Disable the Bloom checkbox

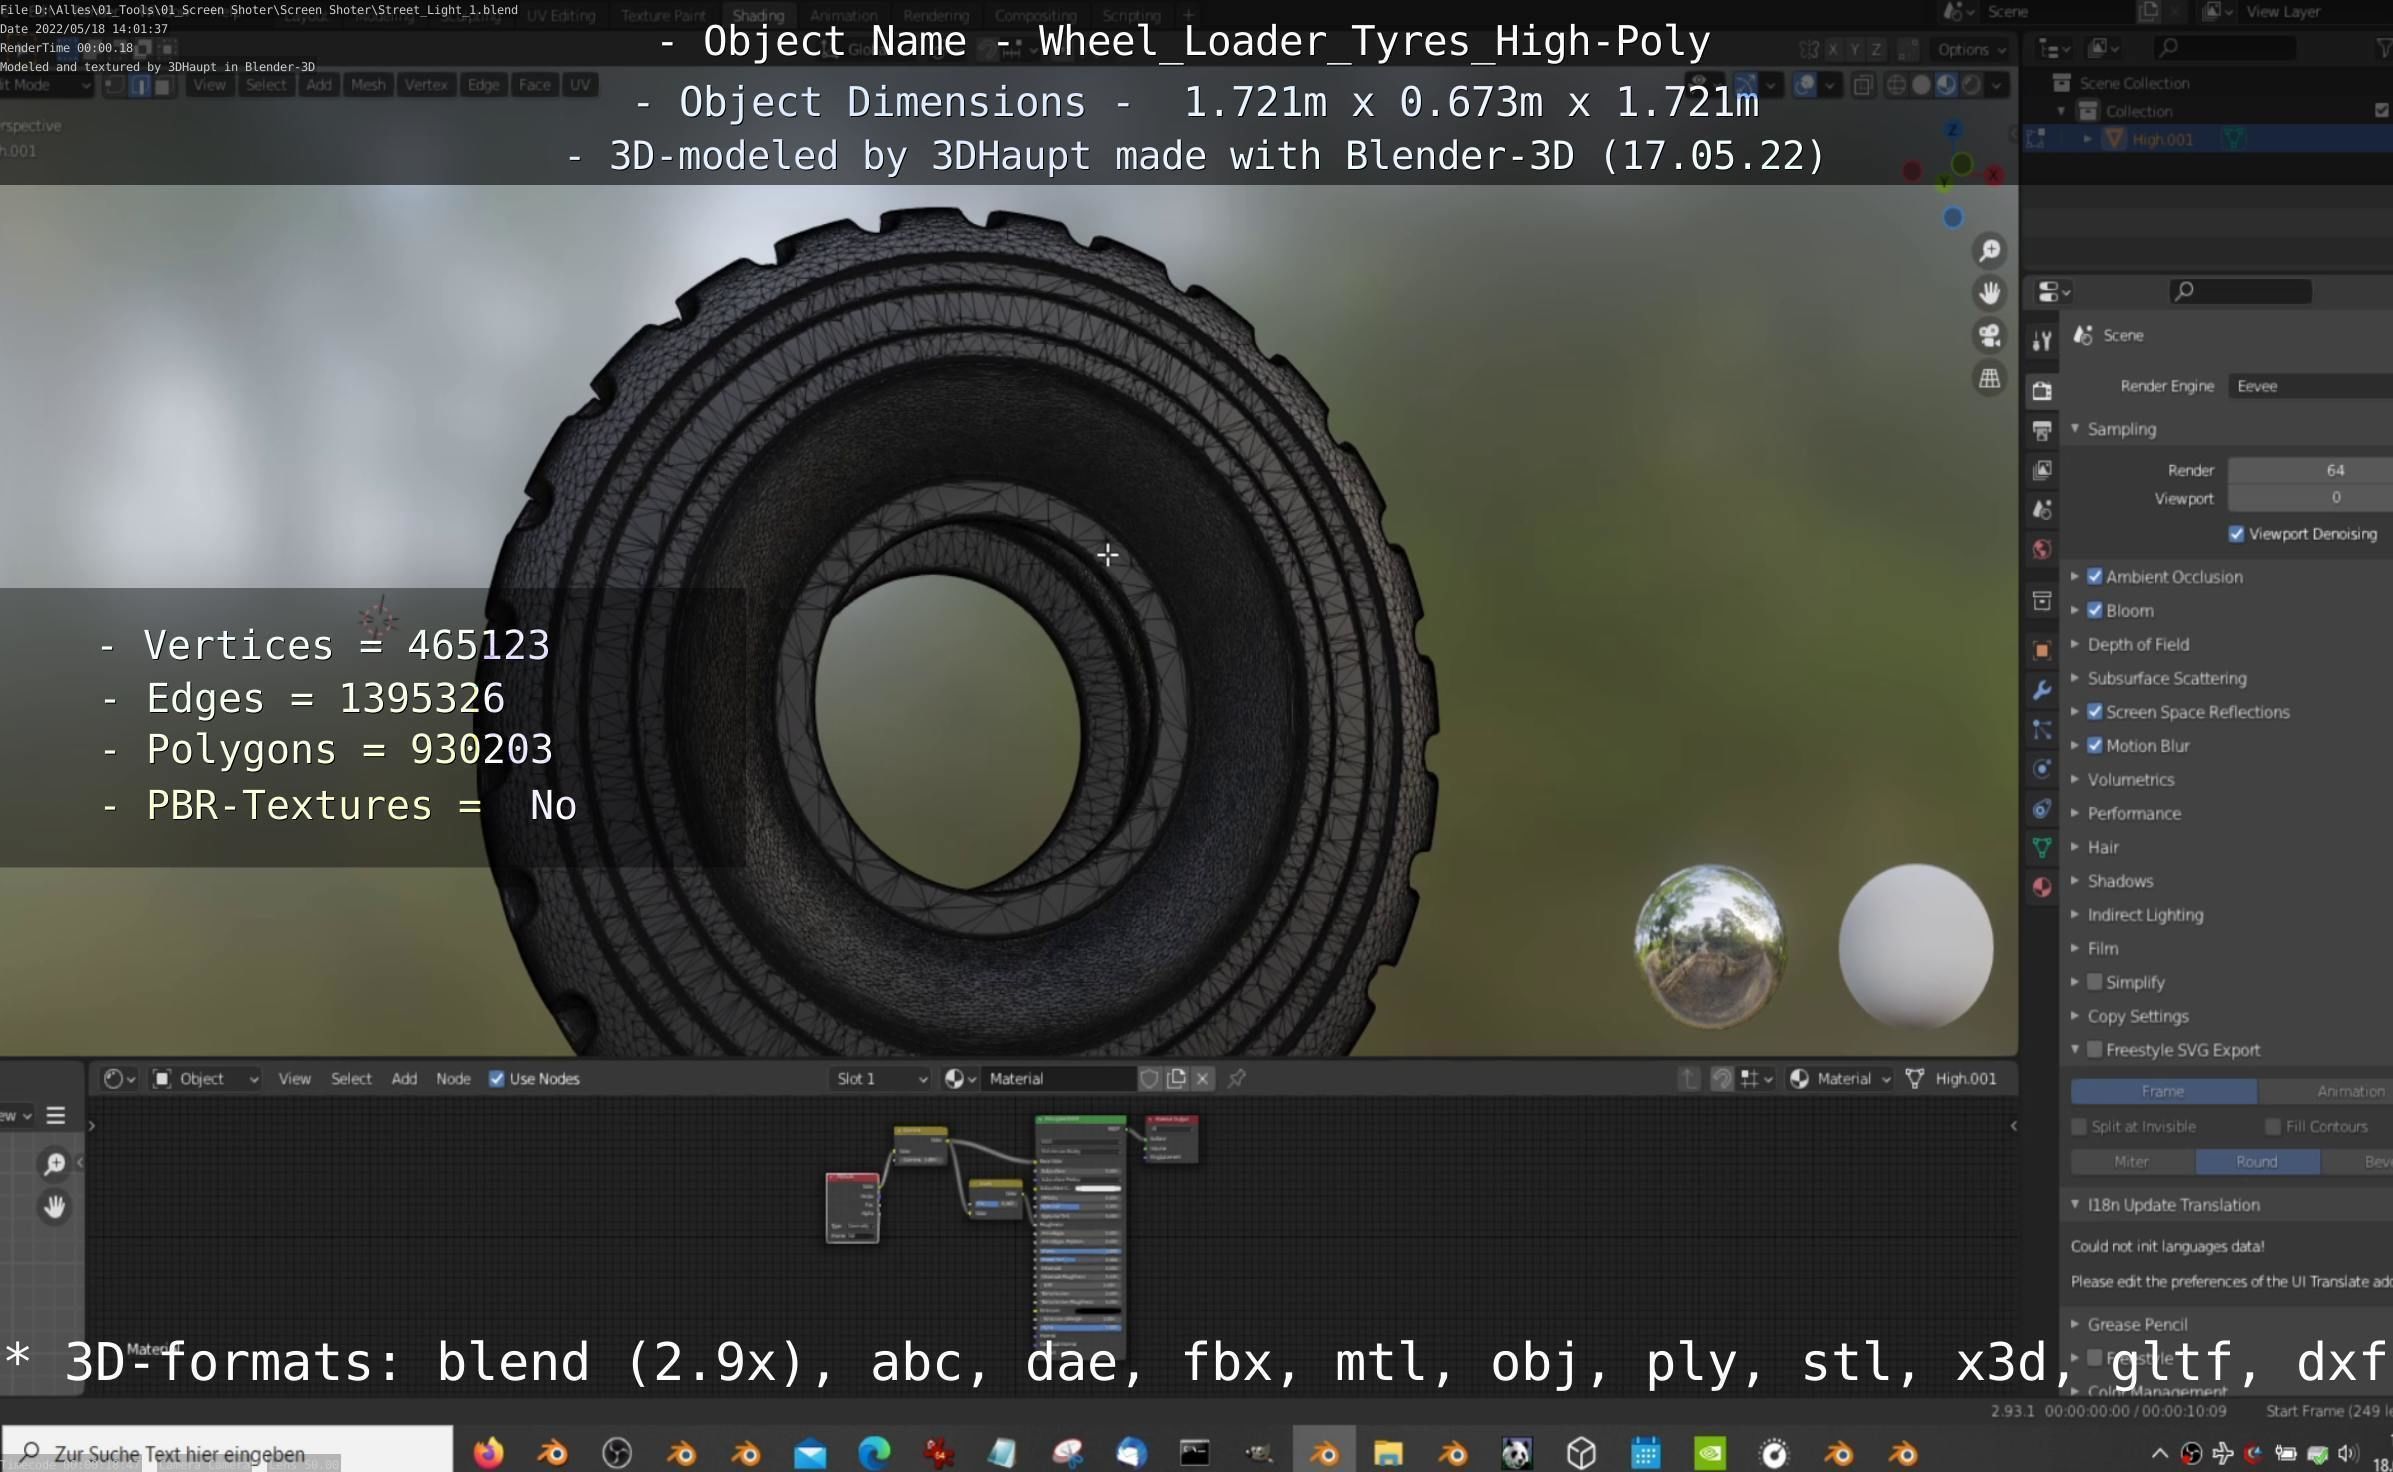[x=2095, y=610]
